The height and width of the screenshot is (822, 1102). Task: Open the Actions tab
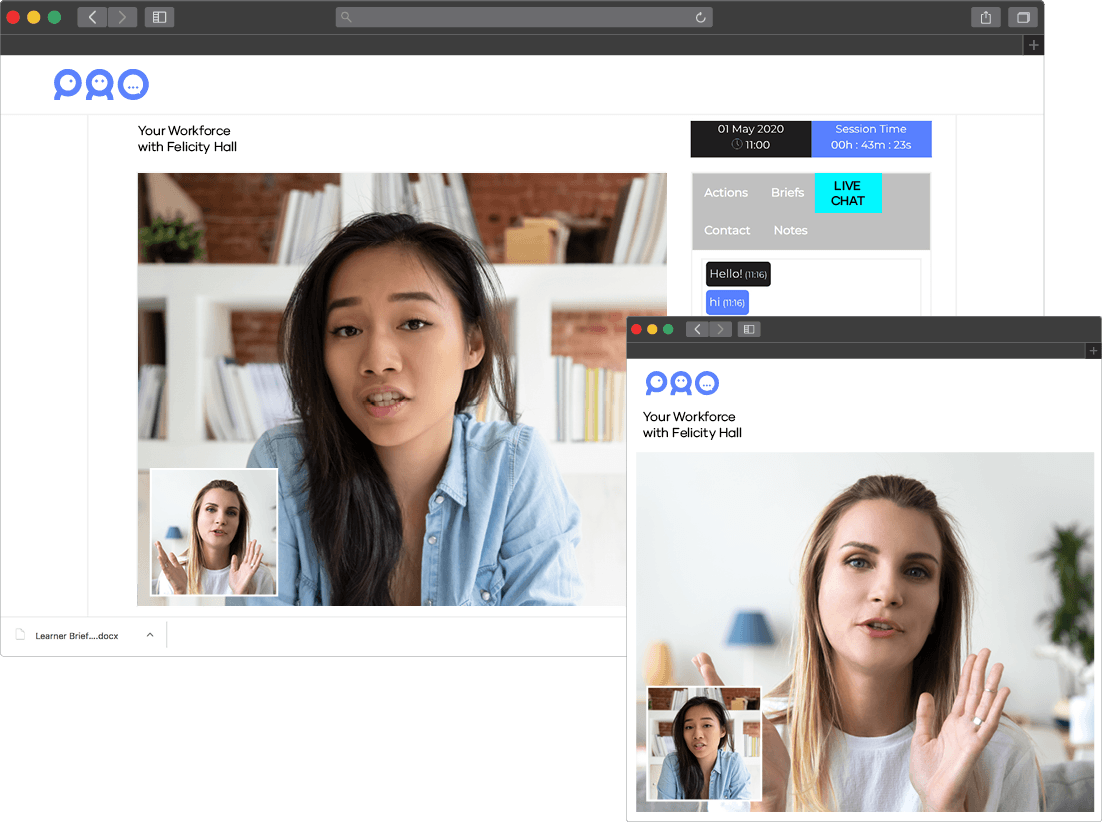pyautogui.click(x=726, y=193)
